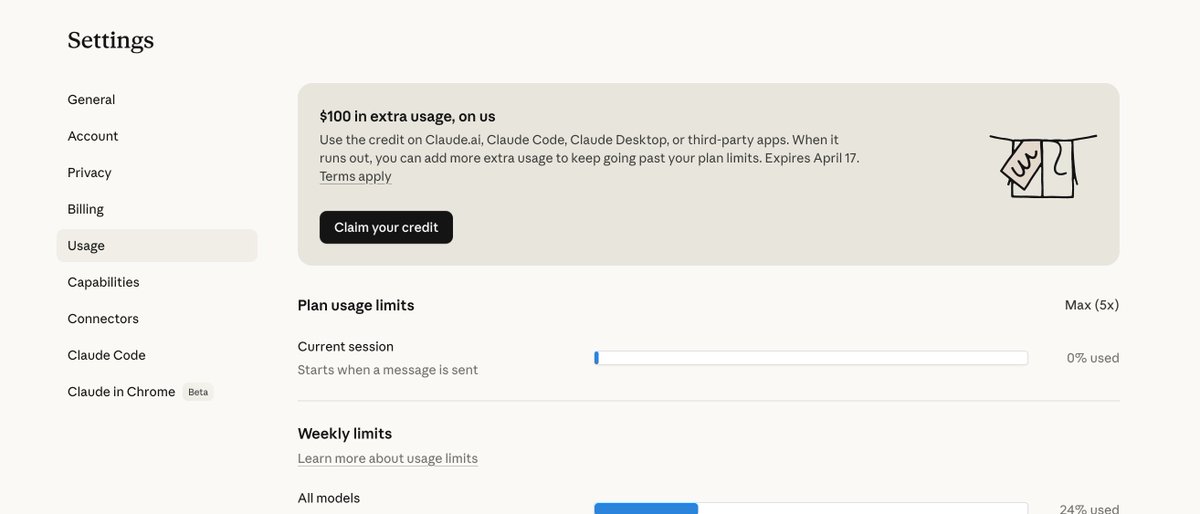
Task: Open the Terms apply link
Action: pyautogui.click(x=355, y=177)
